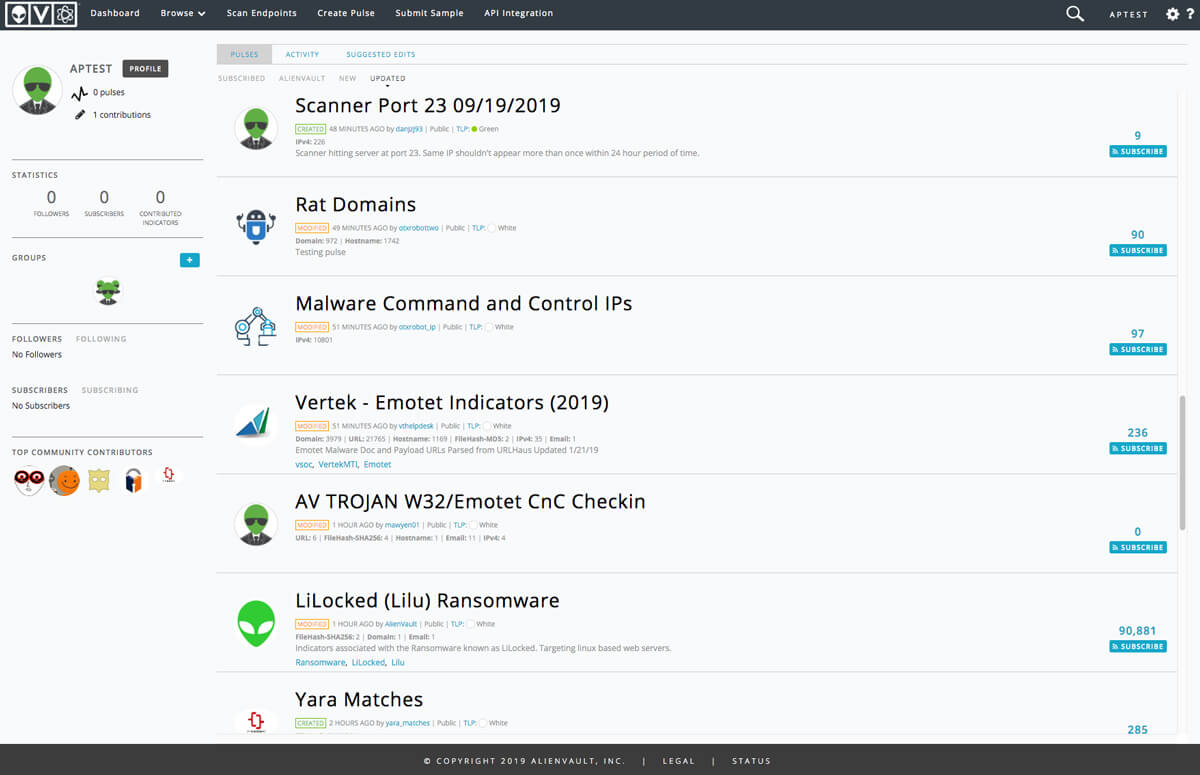Viewport: 1200px width, 775px height.
Task: Click the red yara contributor avatar
Action: coord(168,476)
